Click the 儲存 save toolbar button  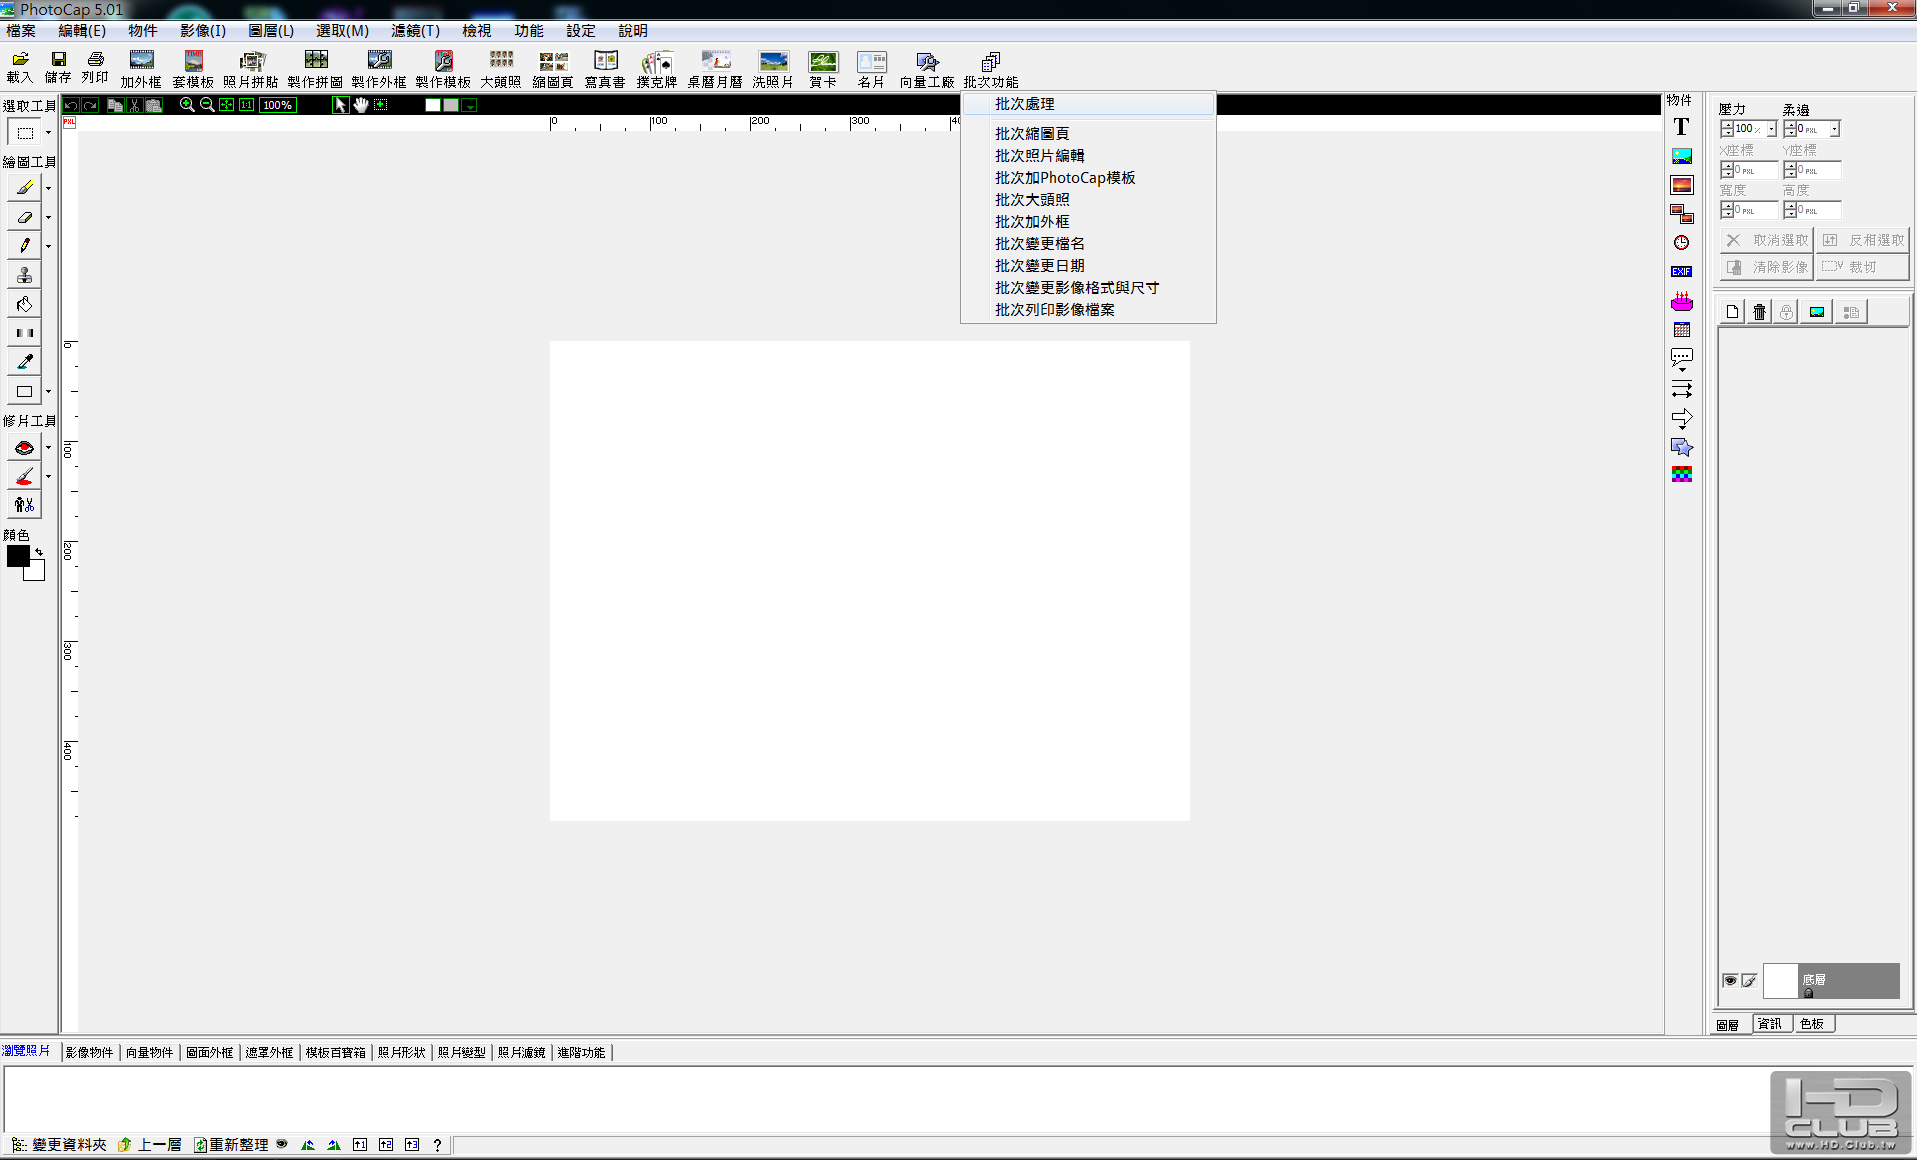pos(58,67)
